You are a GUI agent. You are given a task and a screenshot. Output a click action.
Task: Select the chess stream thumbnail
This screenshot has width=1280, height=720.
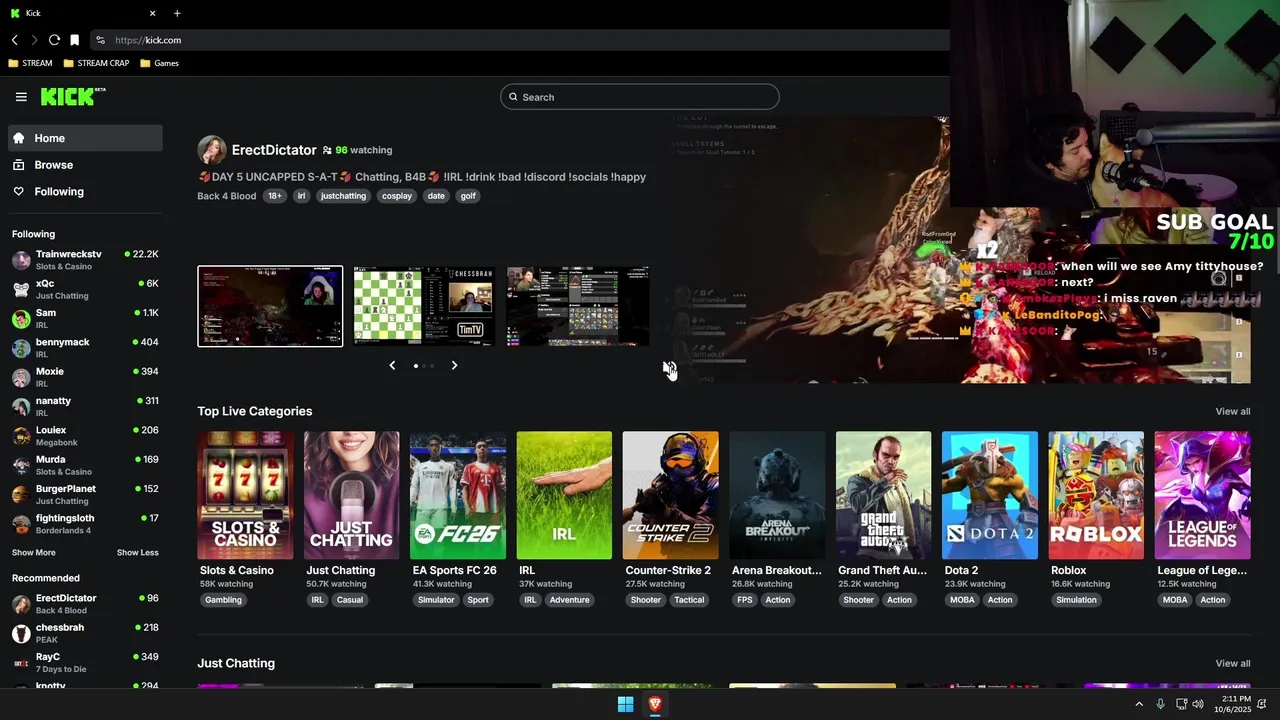(424, 306)
